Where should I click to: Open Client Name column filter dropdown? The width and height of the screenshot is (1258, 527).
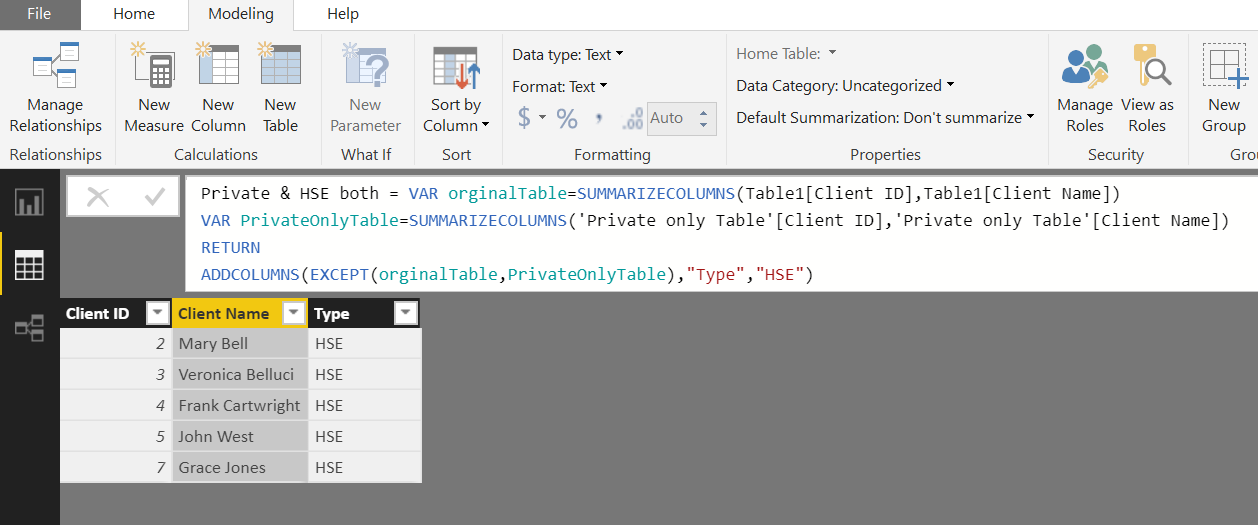pos(293,314)
